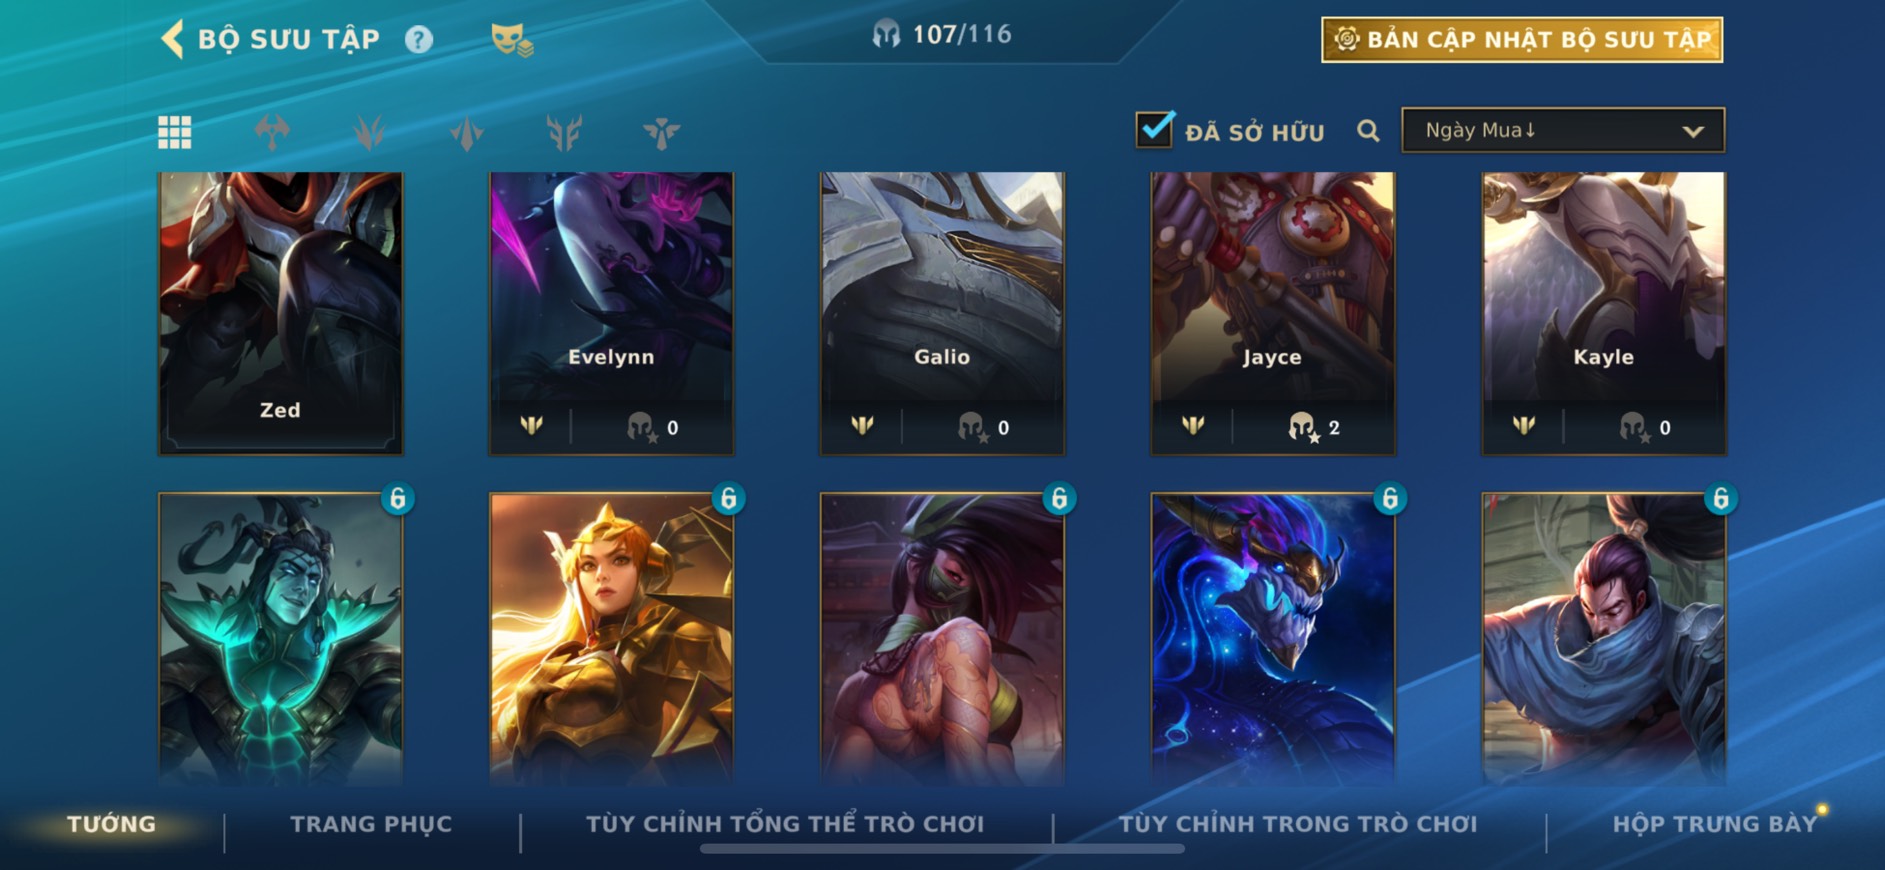Click the bottom horizontal scroll bar
The image size is (1885, 870).
tap(942, 849)
